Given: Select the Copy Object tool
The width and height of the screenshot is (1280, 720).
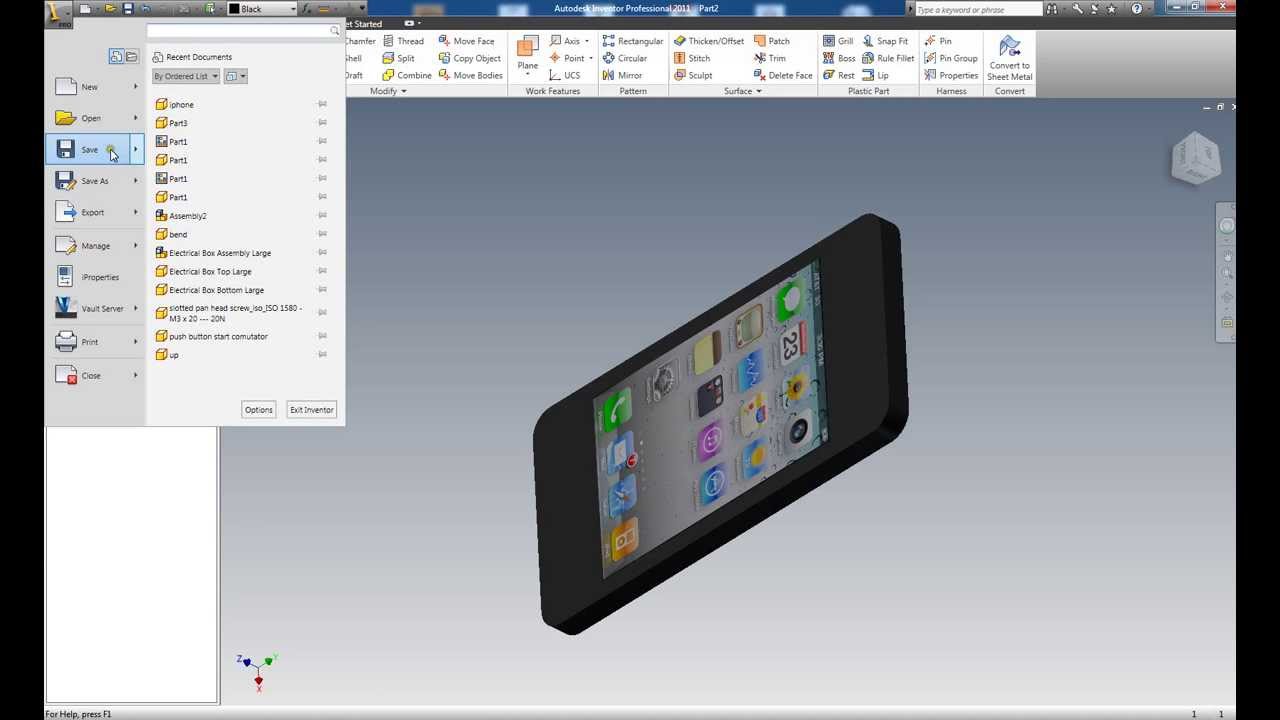Looking at the screenshot, I should point(469,58).
